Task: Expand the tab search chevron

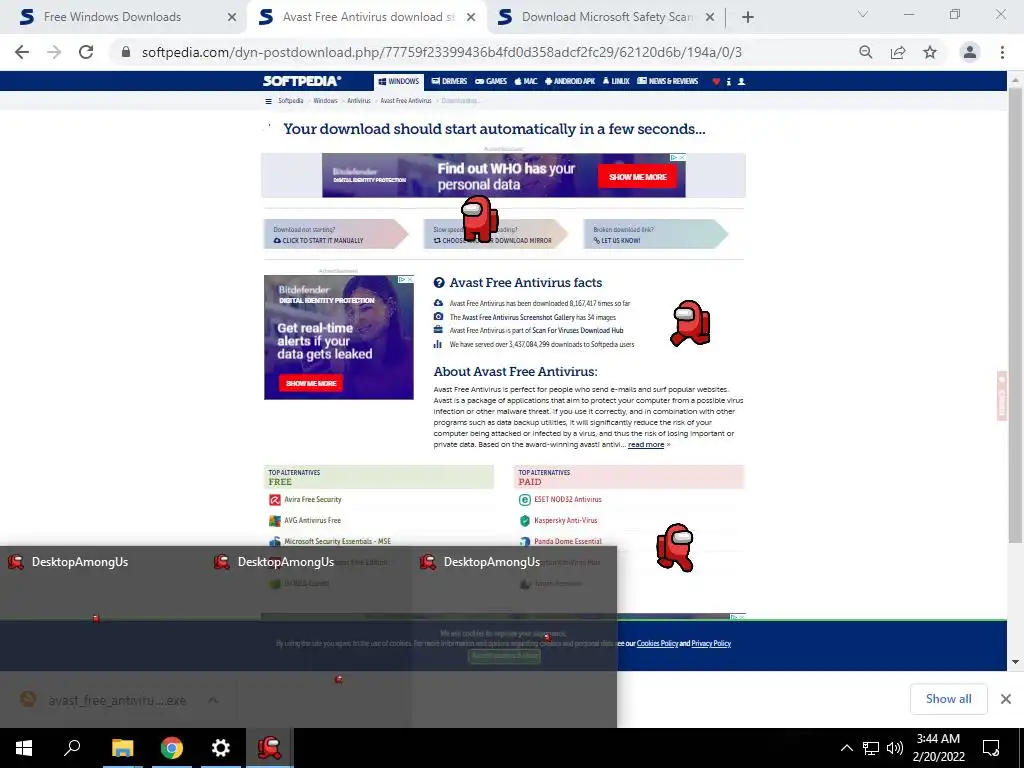Action: pos(863,14)
